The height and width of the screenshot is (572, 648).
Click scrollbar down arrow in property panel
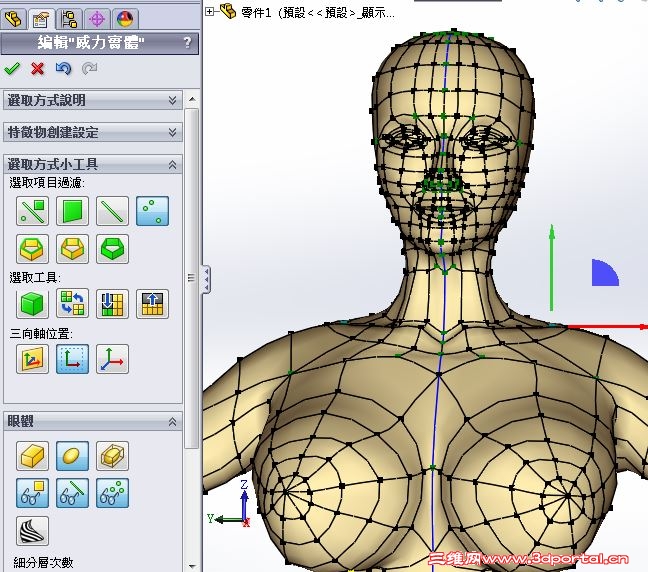[192, 565]
